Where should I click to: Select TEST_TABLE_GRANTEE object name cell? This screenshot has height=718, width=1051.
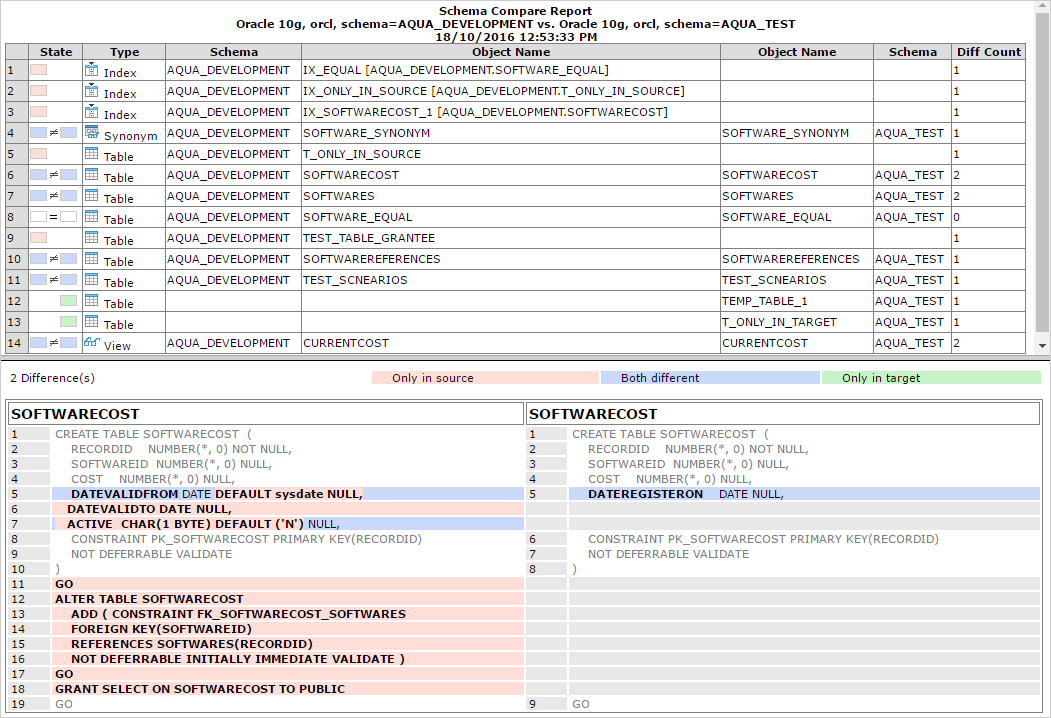click(511, 238)
